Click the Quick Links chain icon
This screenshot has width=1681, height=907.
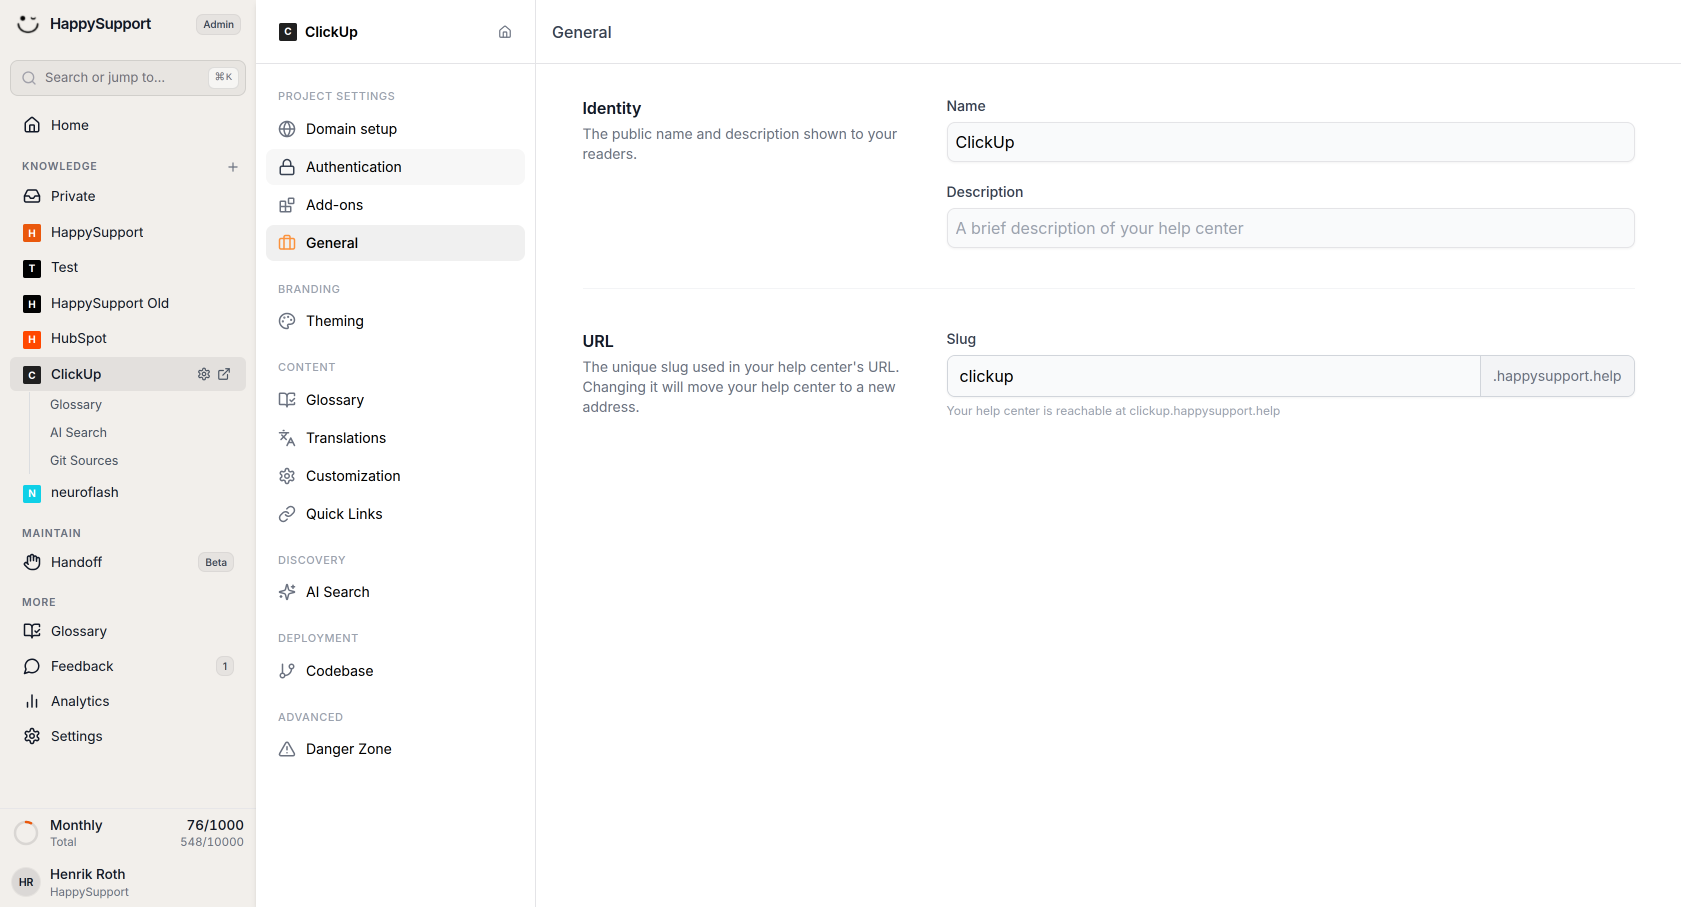287,514
